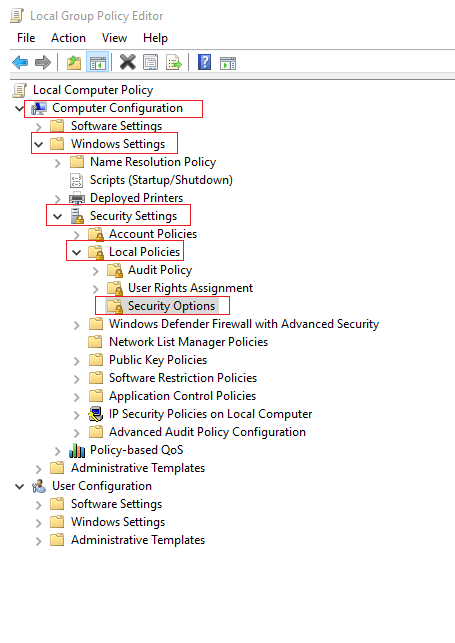455x643 pixels.
Task: Open the View menu
Action: pos(114,38)
